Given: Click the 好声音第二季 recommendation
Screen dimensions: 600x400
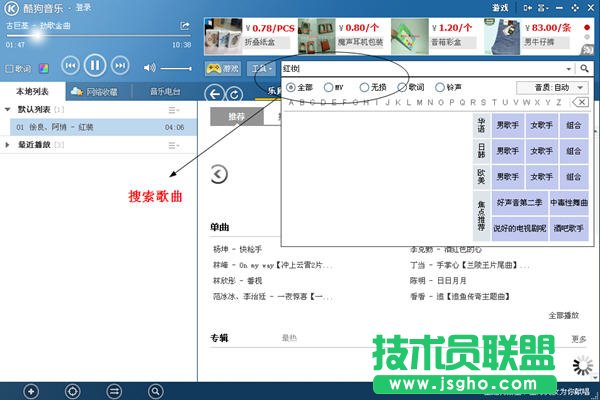Looking at the screenshot, I should (x=519, y=202).
